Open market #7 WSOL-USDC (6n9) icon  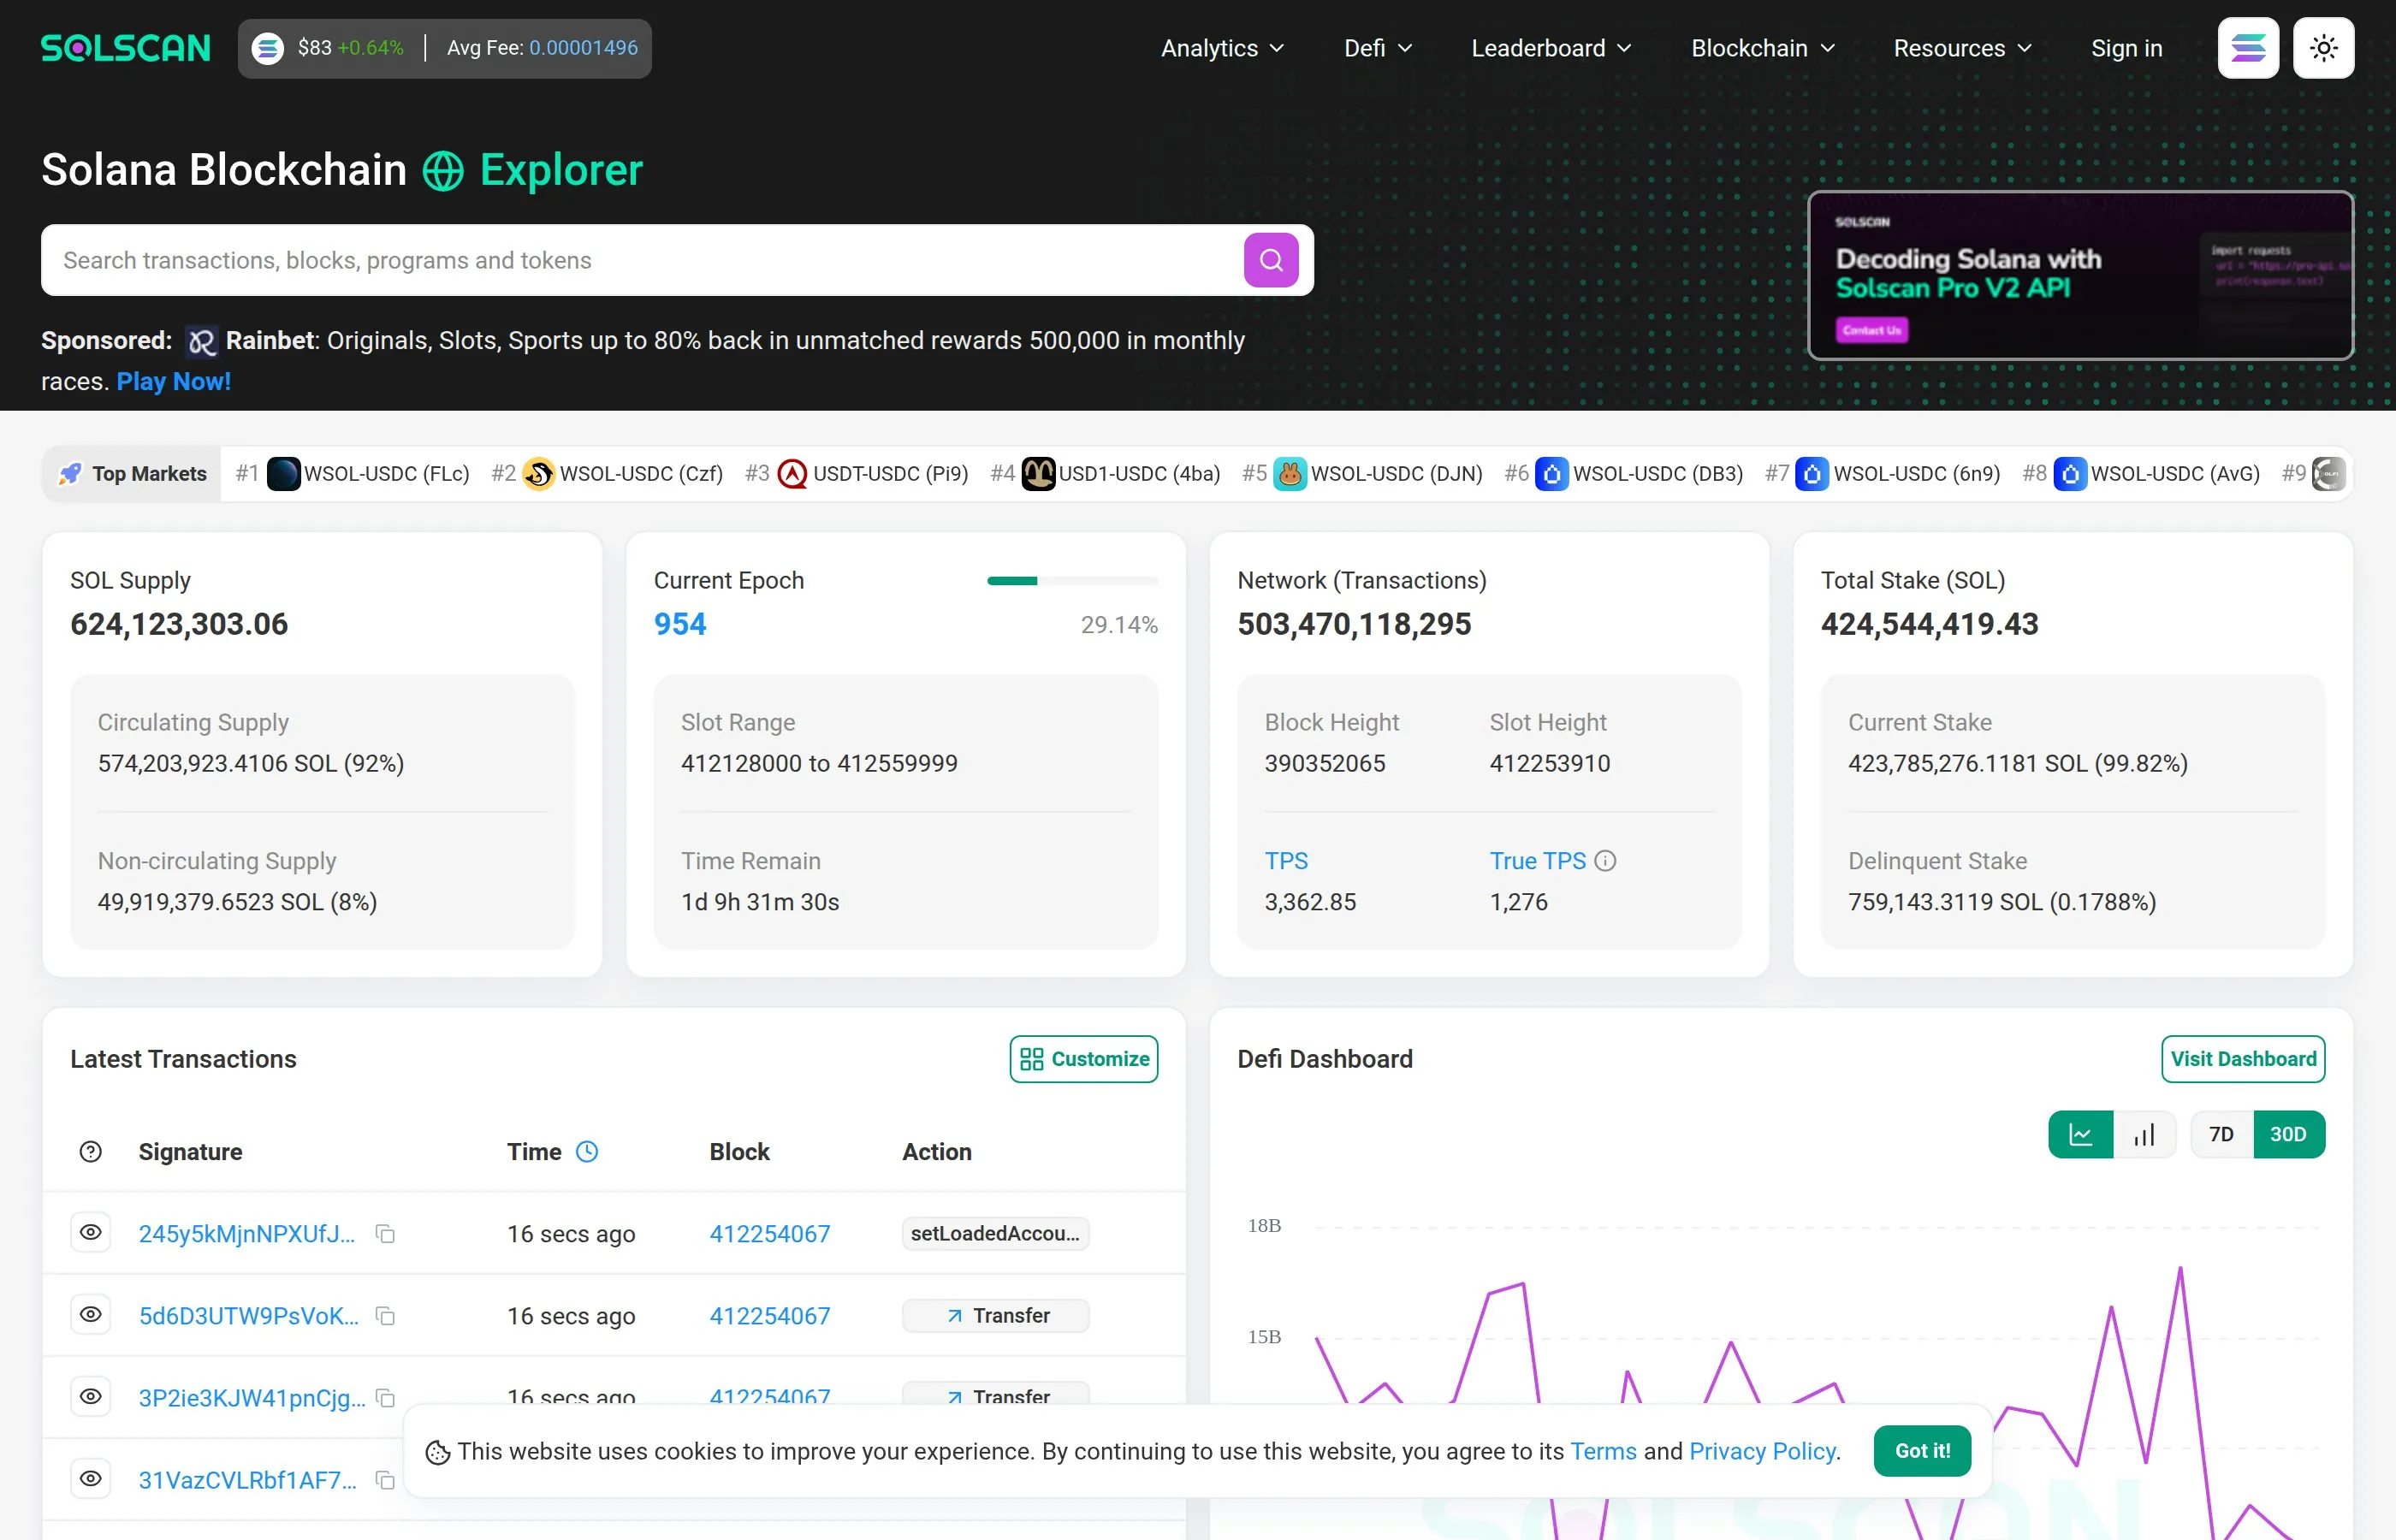coord(1812,474)
